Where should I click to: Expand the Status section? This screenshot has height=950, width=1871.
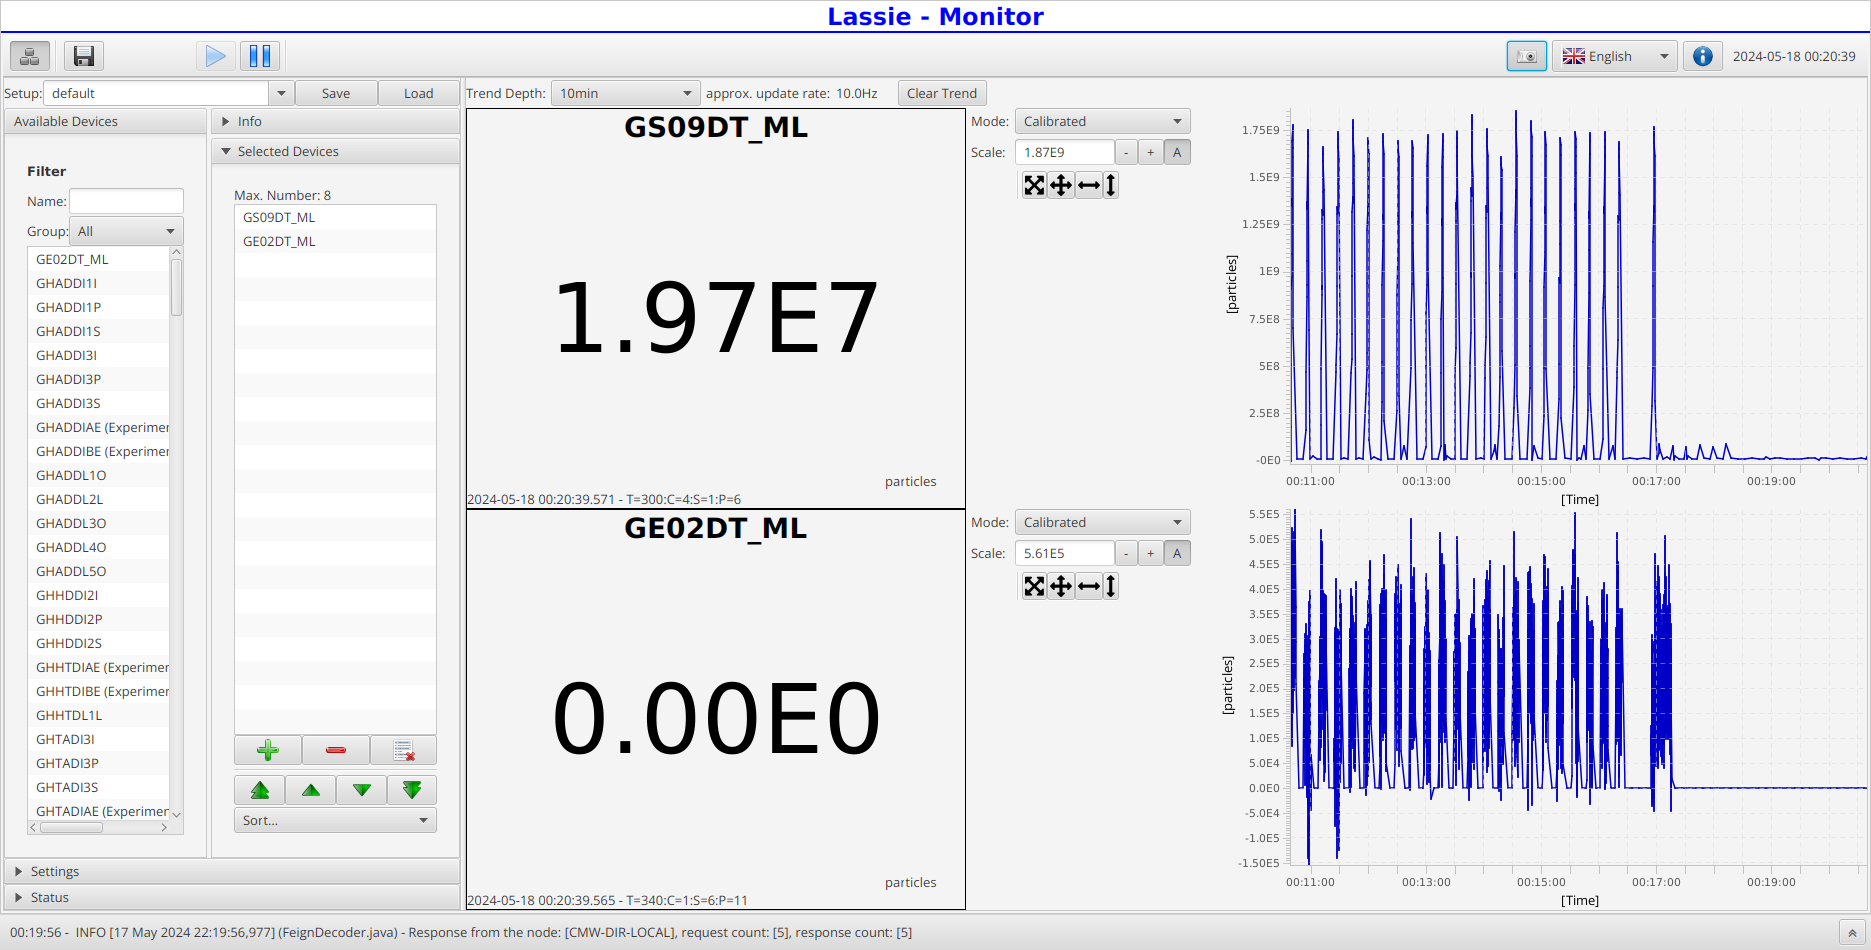[232, 897]
